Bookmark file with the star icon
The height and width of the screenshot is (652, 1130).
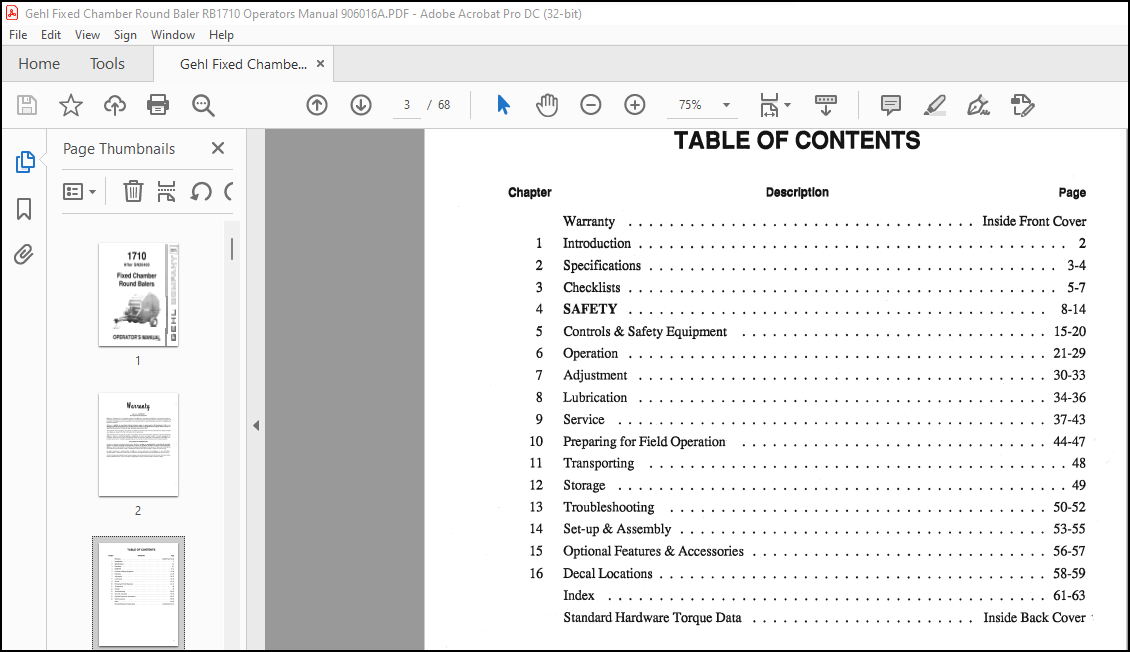tap(71, 105)
